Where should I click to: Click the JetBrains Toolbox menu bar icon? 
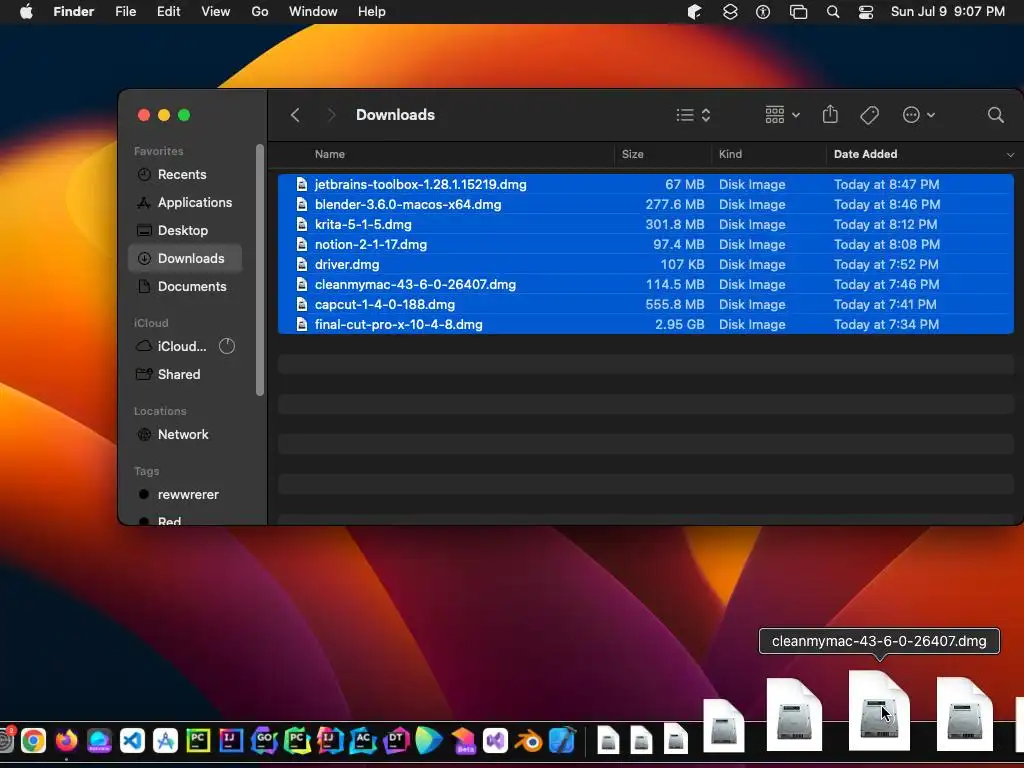[694, 12]
